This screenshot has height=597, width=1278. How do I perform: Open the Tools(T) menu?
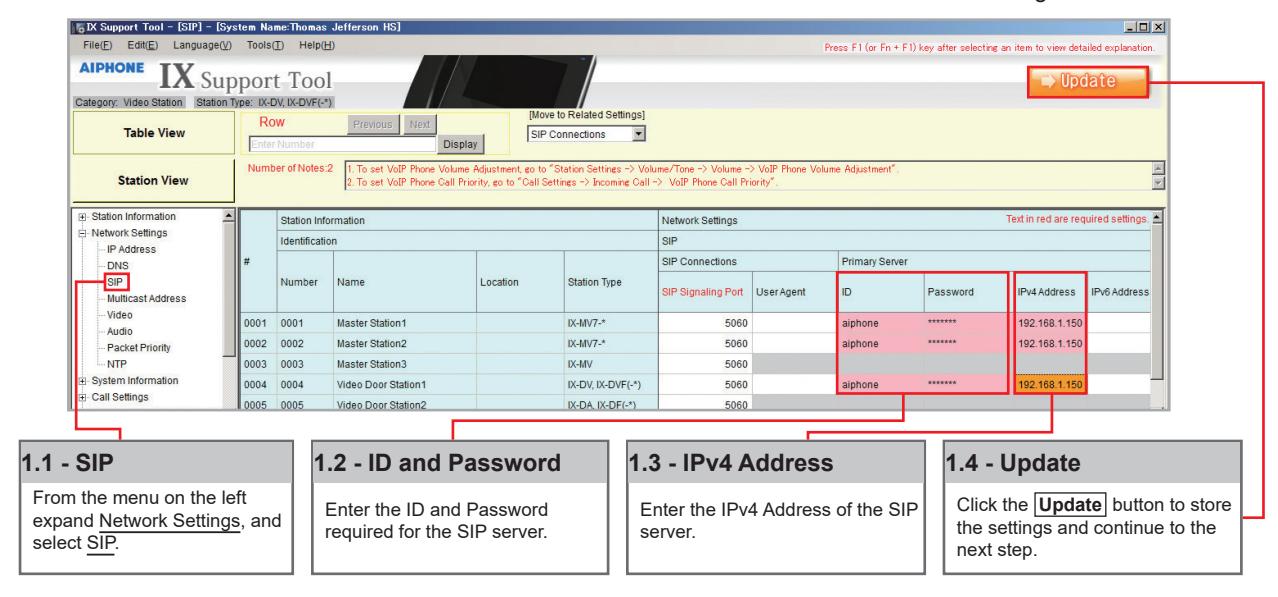pos(265,47)
